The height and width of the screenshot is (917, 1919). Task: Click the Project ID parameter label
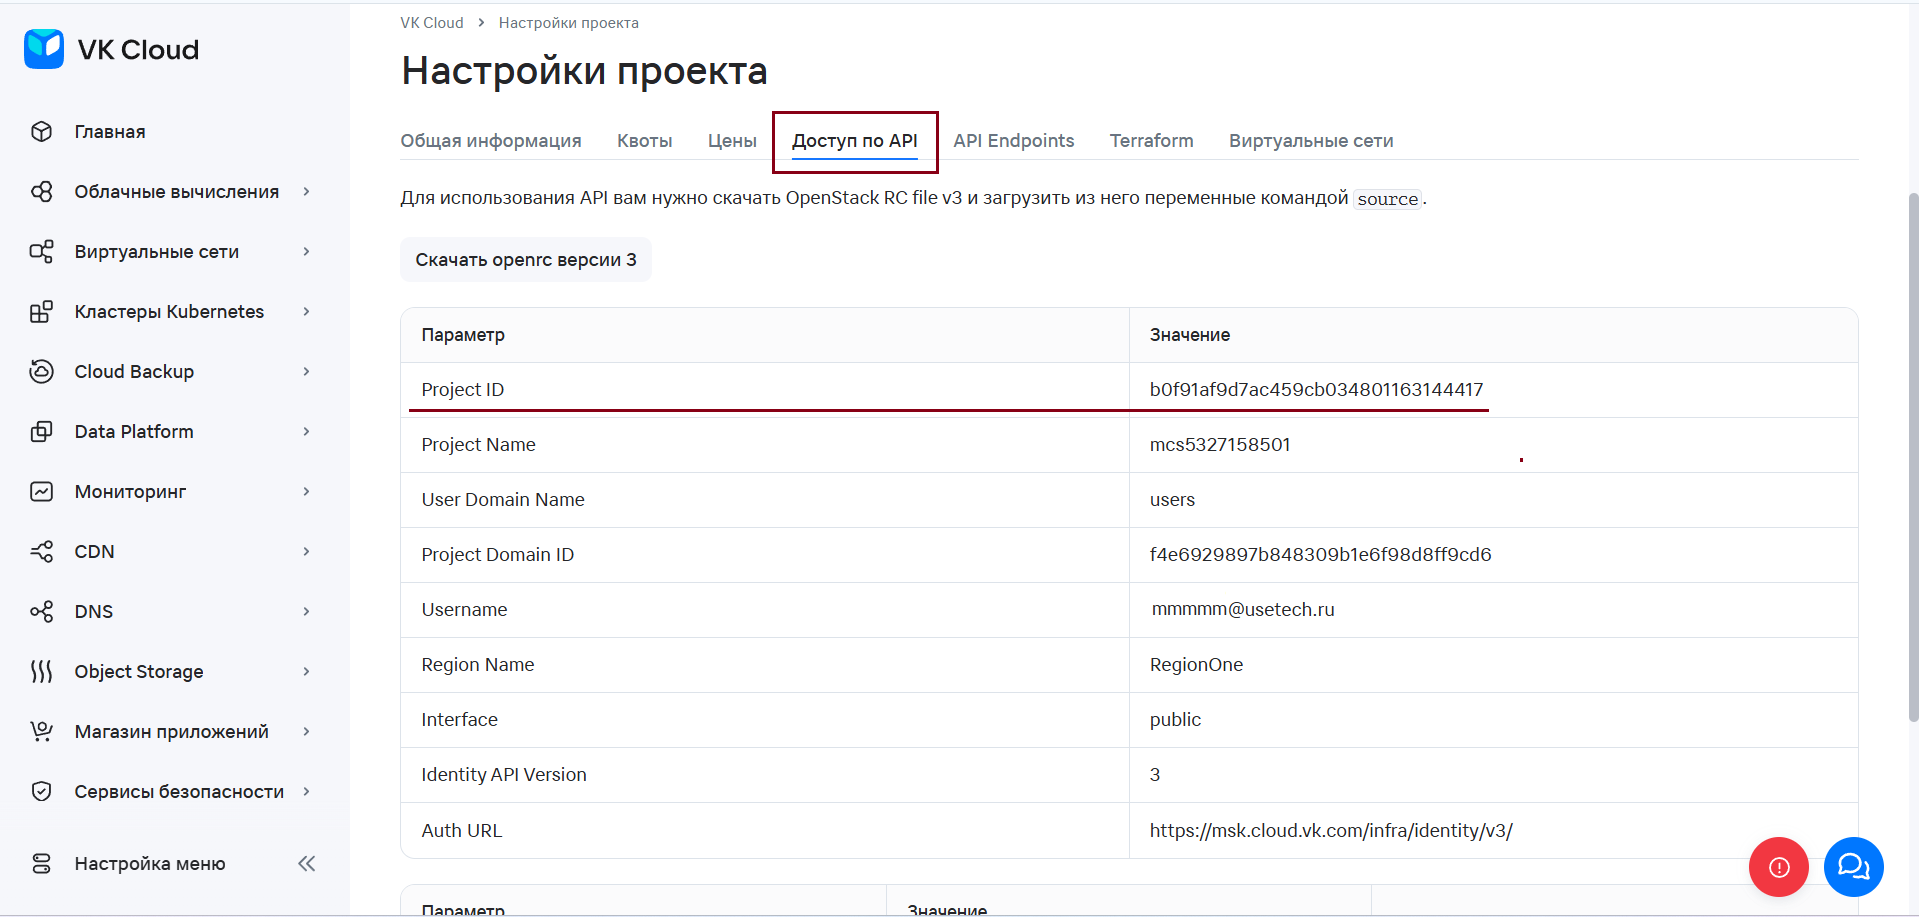[463, 390]
